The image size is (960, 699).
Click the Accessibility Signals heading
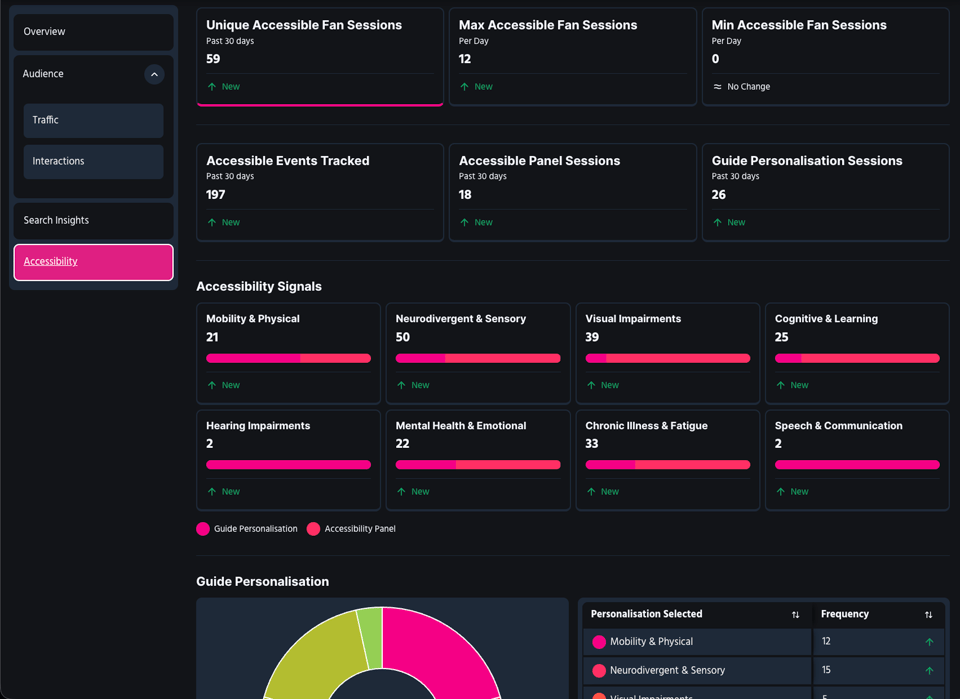(259, 286)
